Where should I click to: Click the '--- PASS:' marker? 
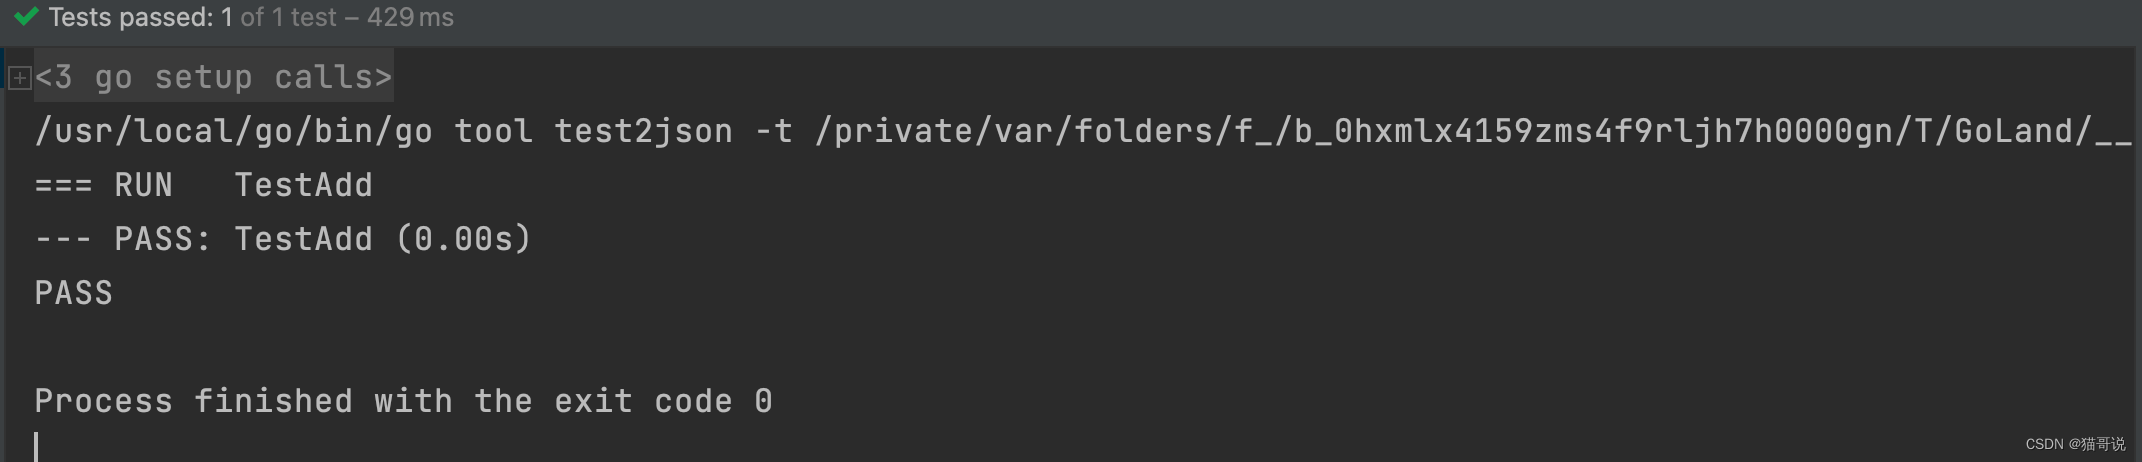click(x=123, y=239)
